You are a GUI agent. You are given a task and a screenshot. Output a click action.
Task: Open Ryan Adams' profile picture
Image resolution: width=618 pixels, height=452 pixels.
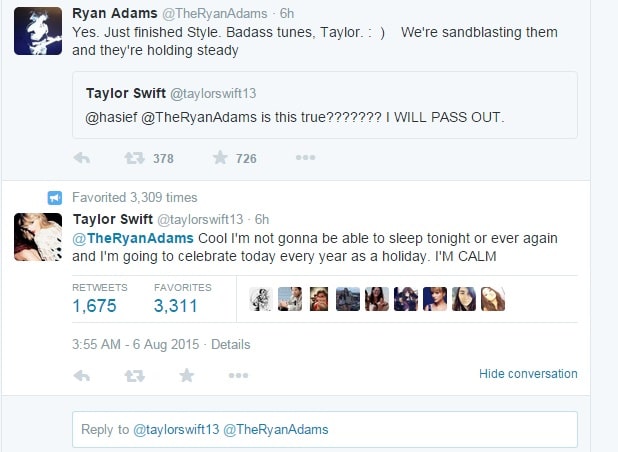coord(39,29)
